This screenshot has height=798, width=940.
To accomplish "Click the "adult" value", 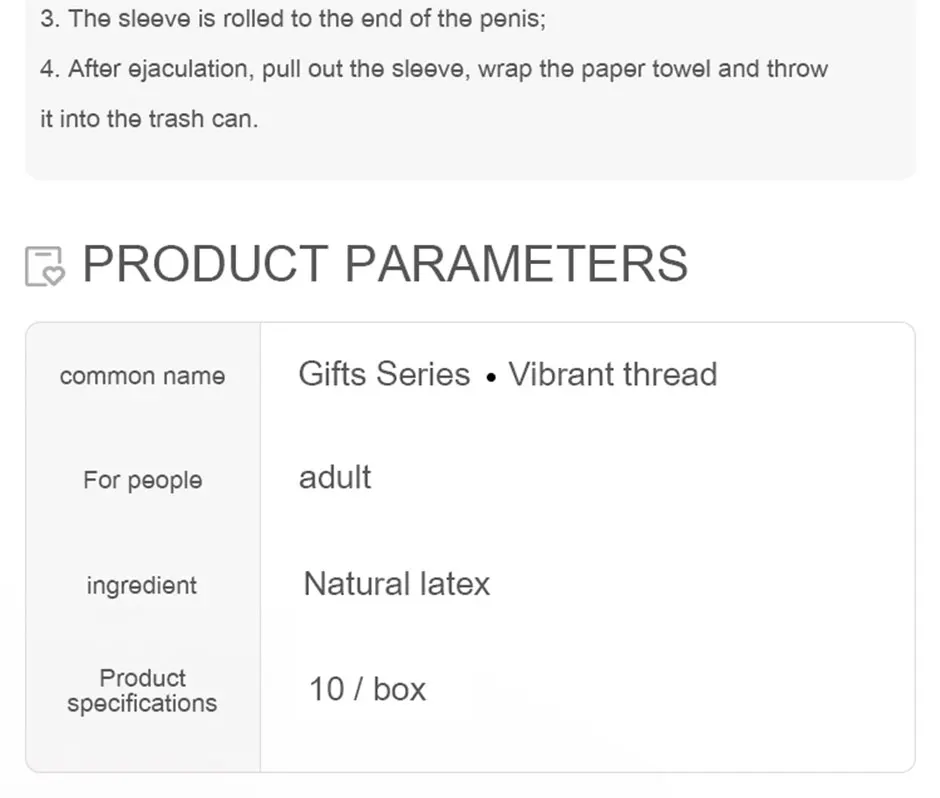I will [x=335, y=477].
